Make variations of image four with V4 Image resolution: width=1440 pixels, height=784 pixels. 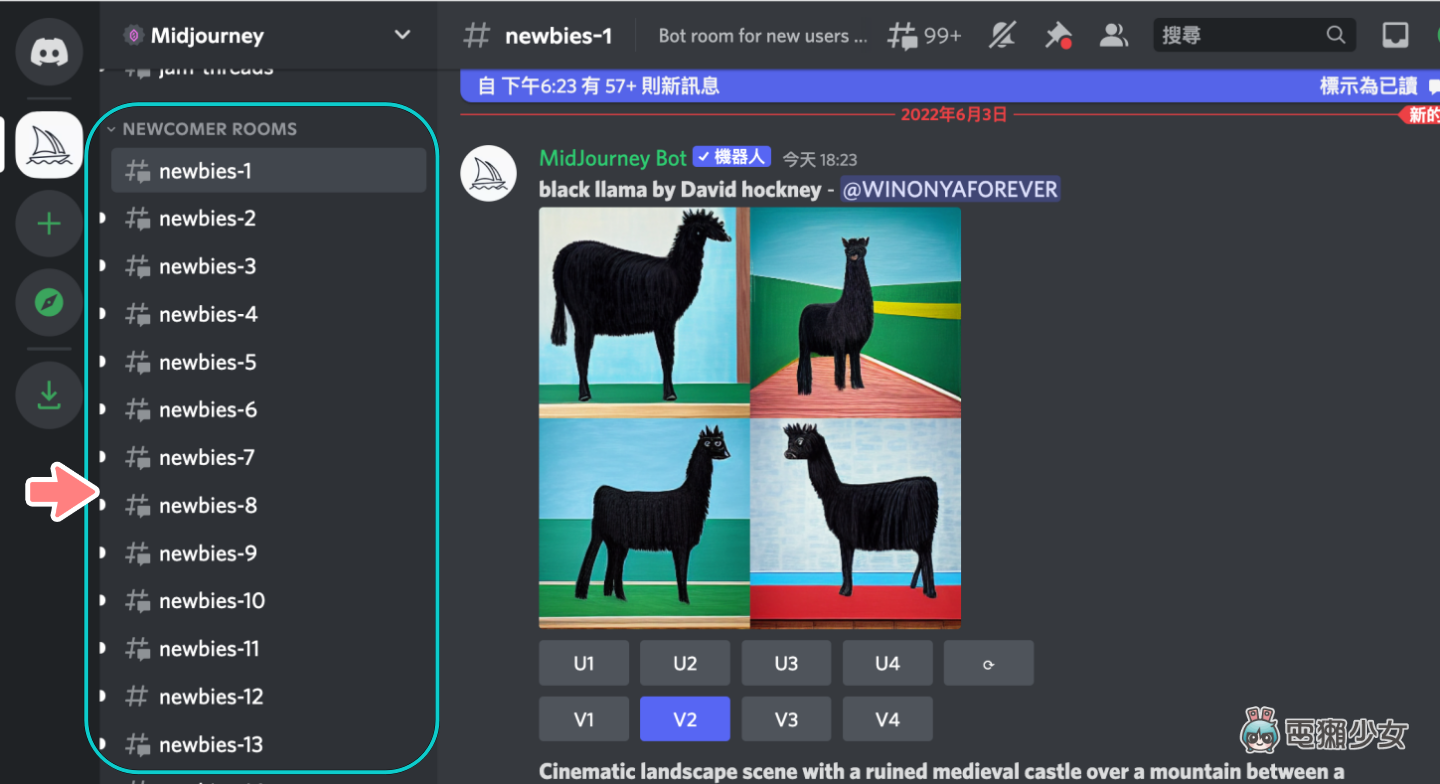click(x=887, y=719)
